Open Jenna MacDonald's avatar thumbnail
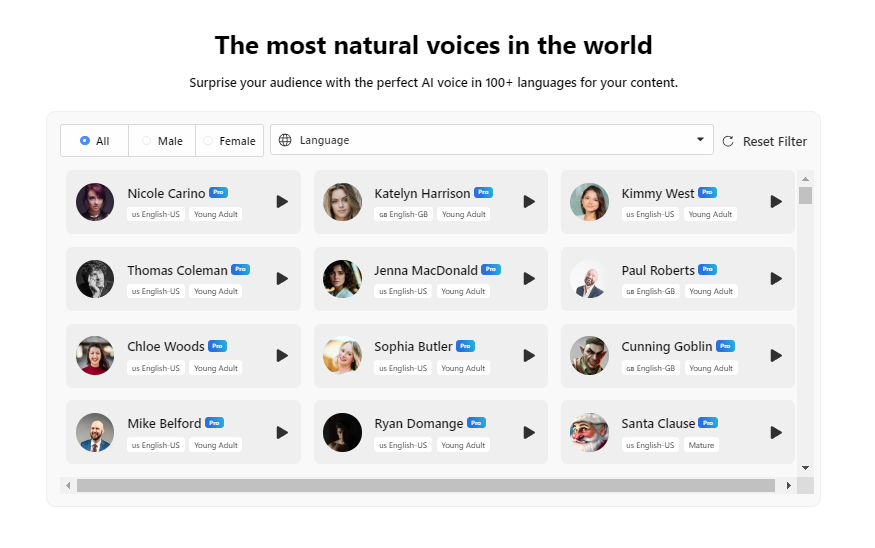Screen dimensions: 875x548 point(342,279)
